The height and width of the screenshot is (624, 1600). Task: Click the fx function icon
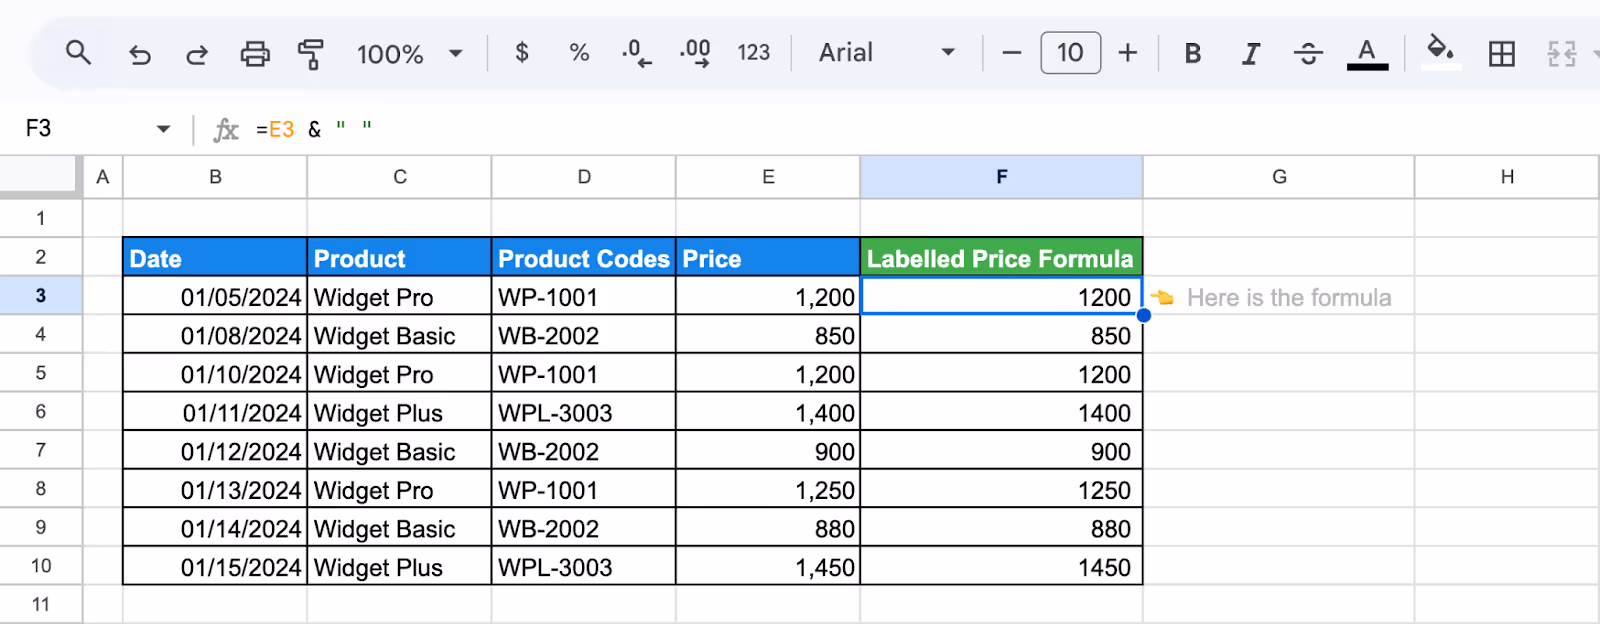click(x=226, y=129)
